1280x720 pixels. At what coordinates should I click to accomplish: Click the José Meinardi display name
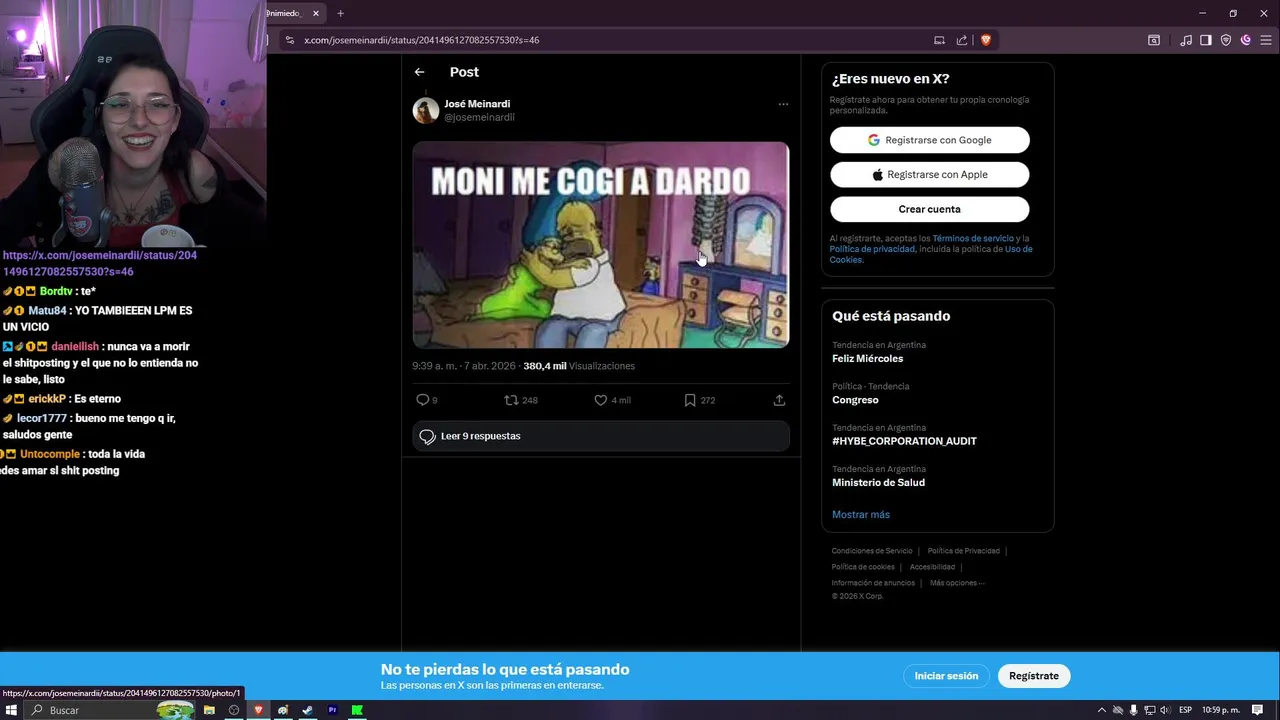[477, 104]
